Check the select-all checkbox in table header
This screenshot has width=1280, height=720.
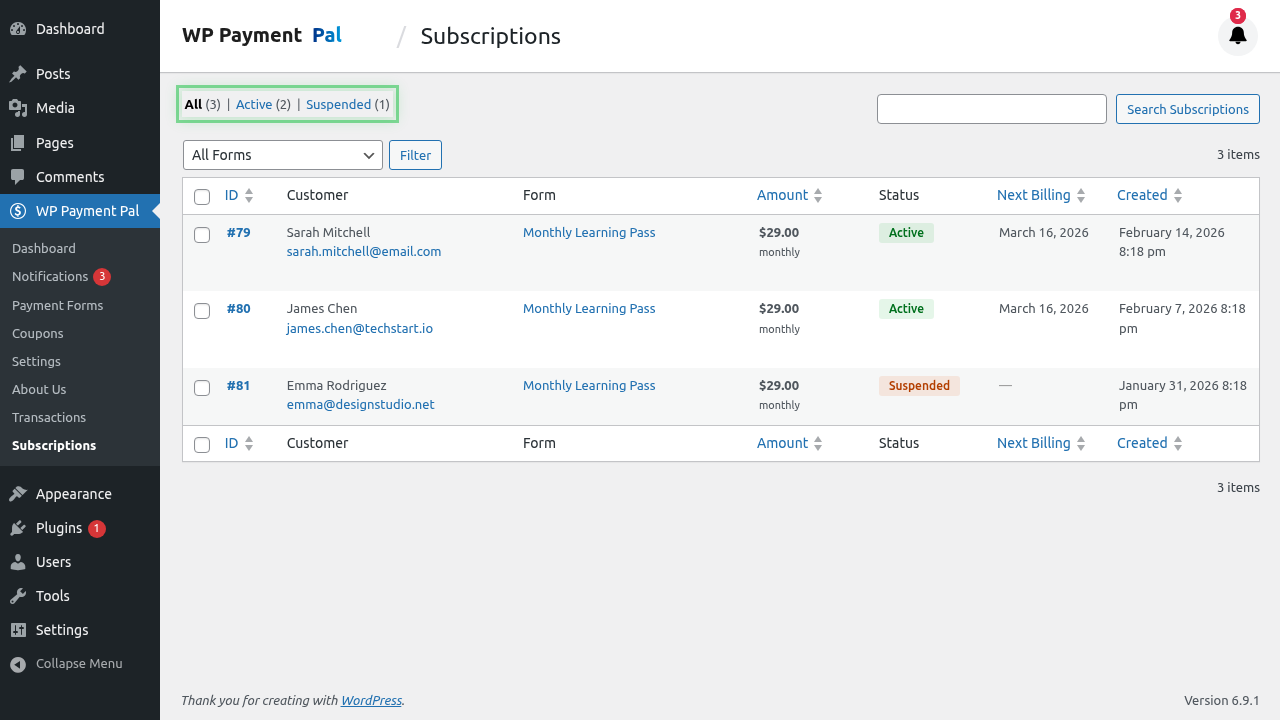coord(202,196)
